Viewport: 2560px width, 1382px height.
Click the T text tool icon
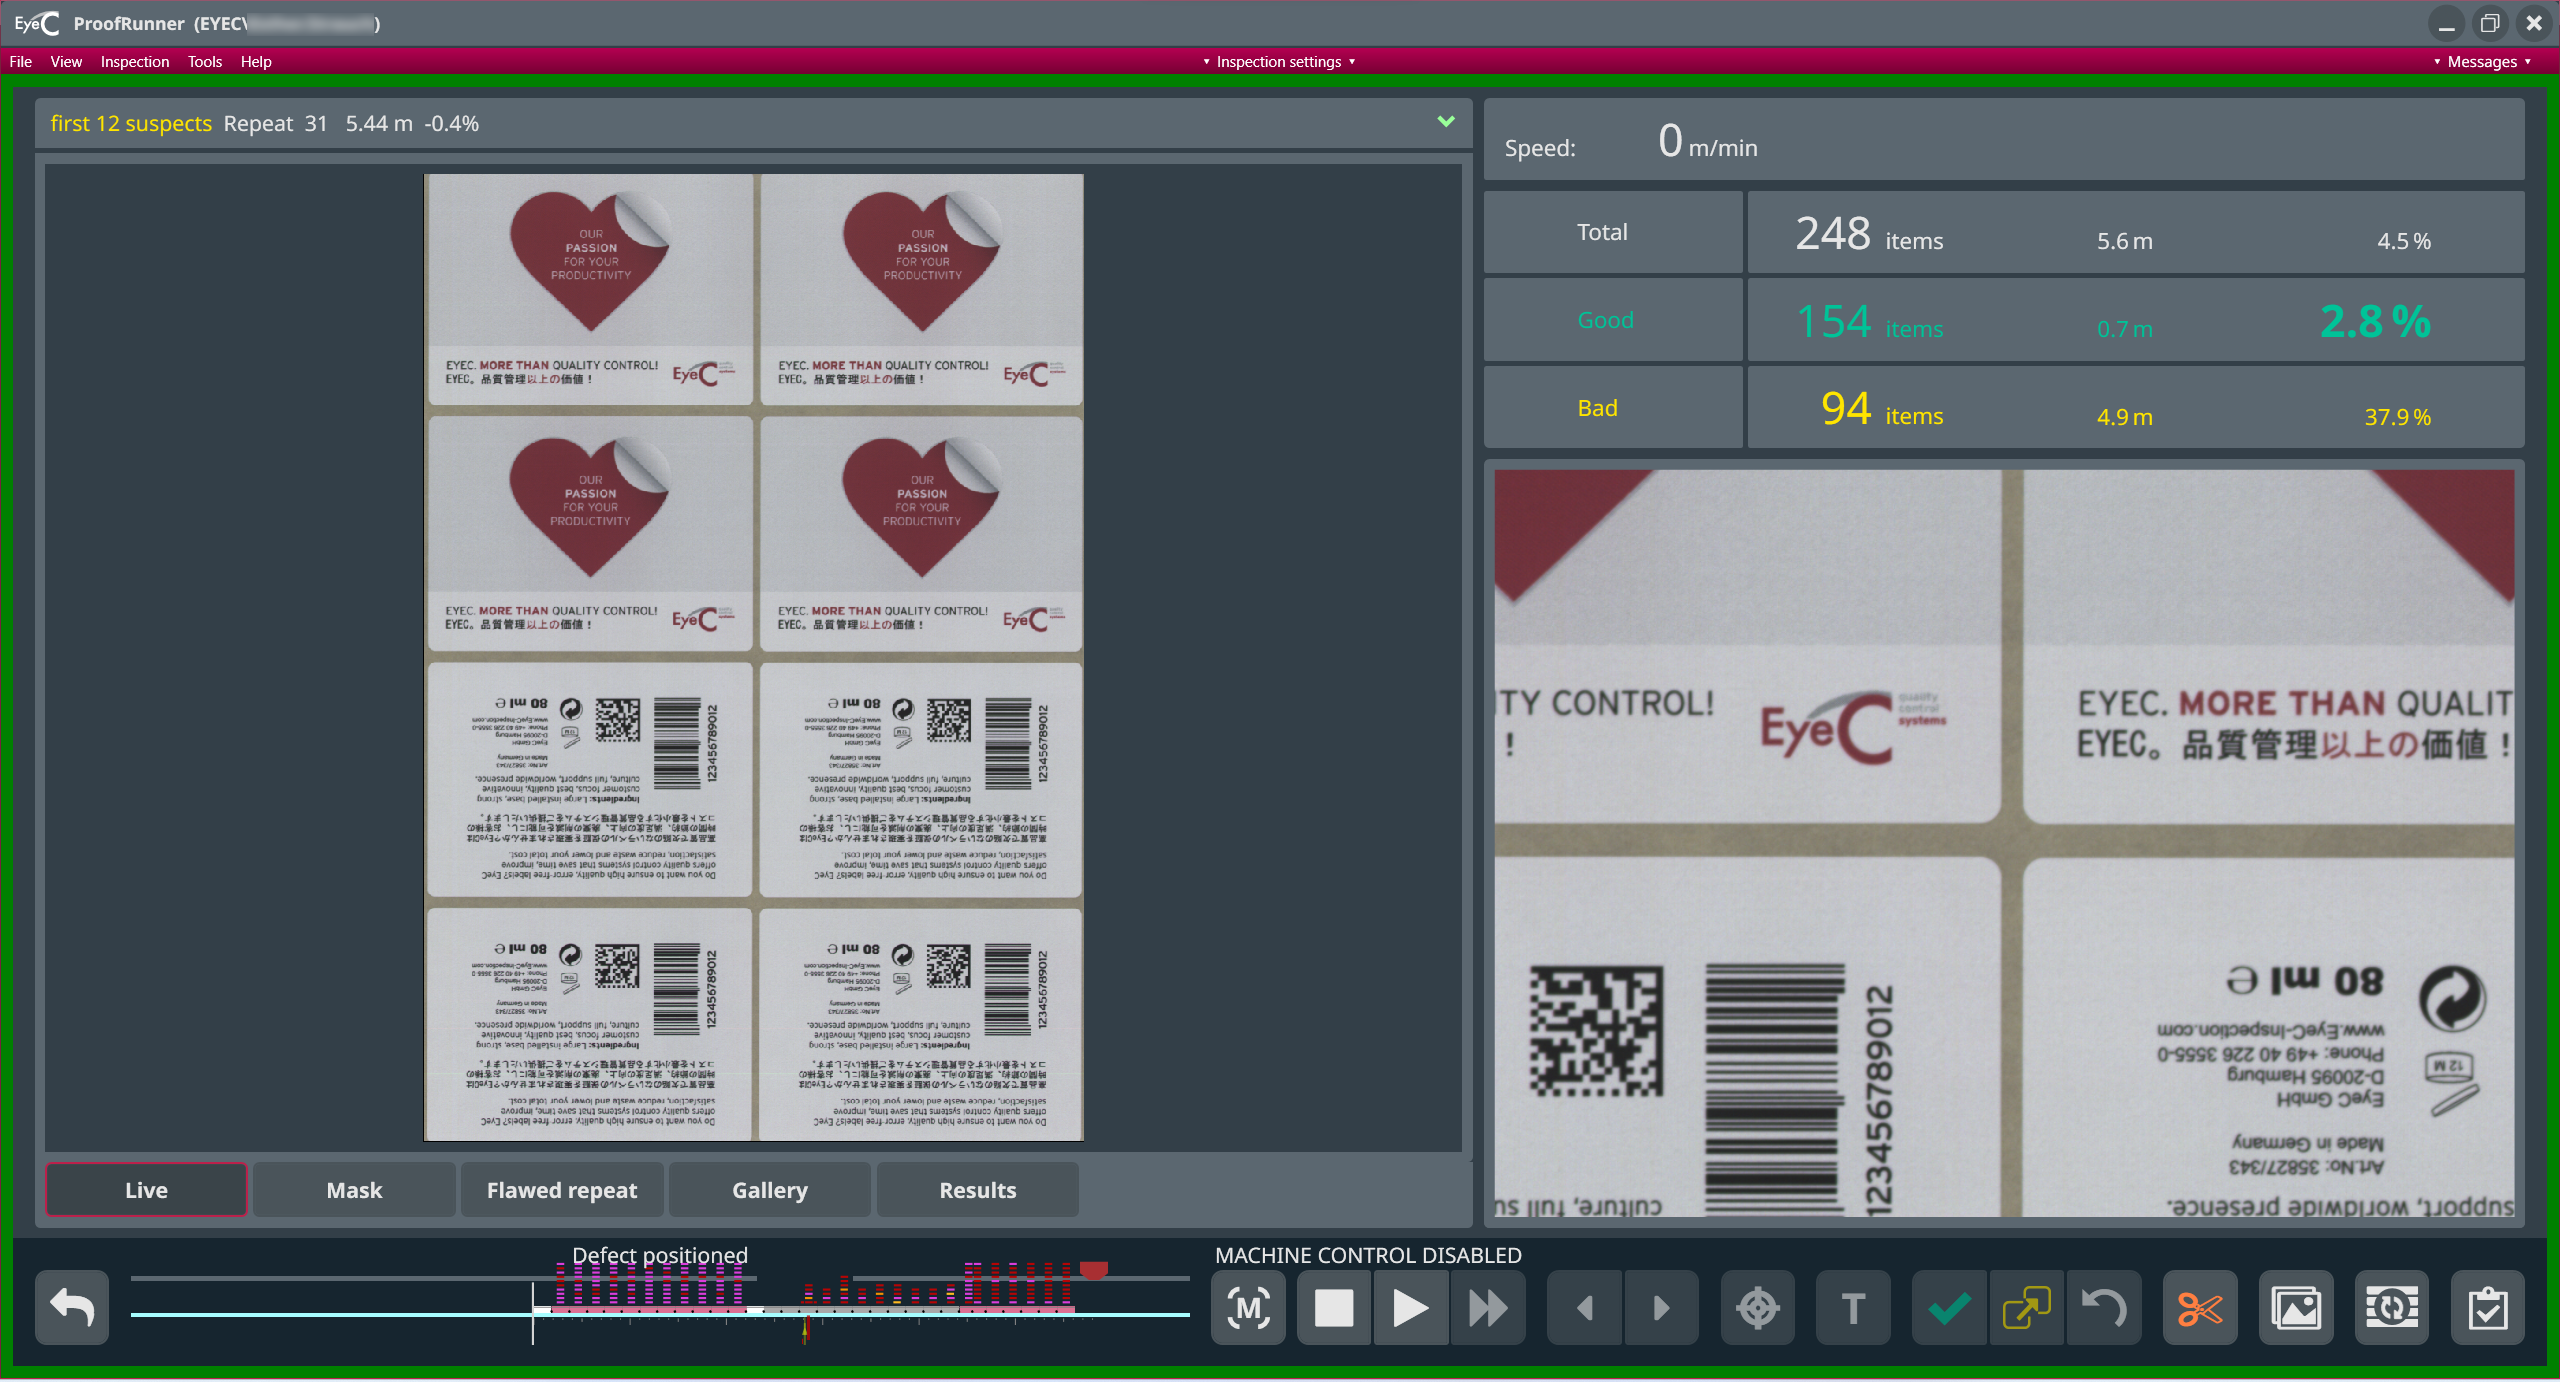tap(1853, 1307)
